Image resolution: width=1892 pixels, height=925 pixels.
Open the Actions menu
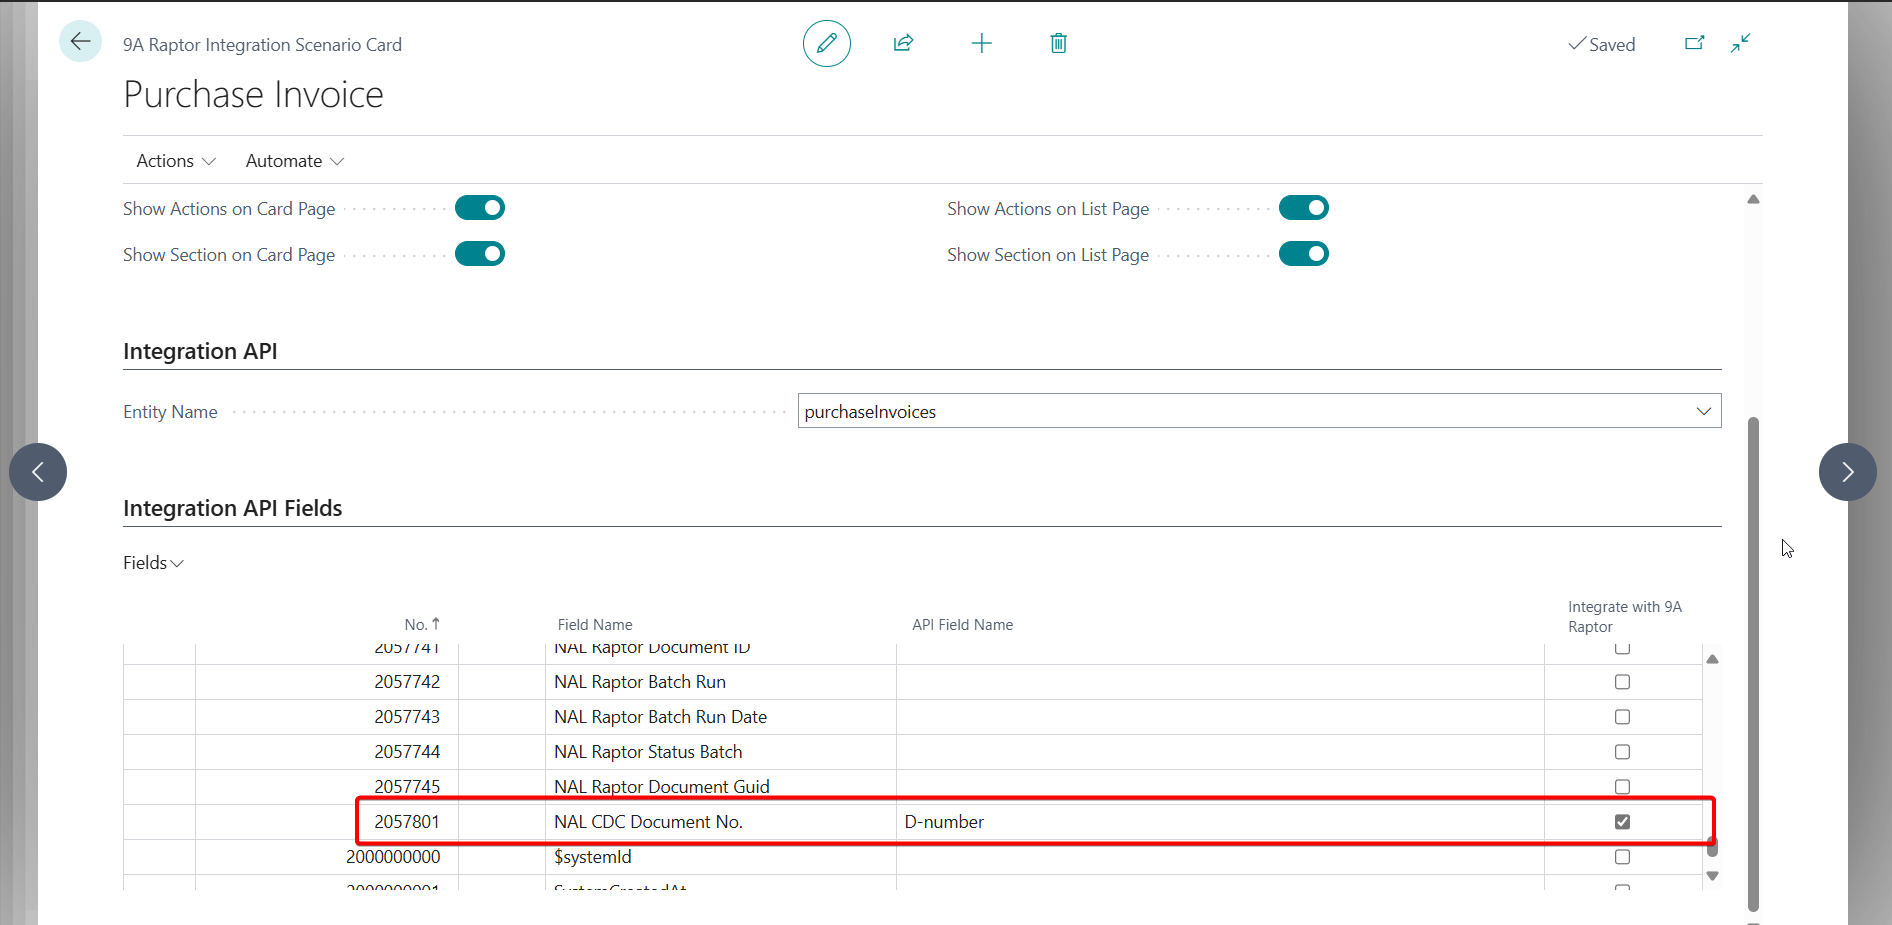(176, 161)
